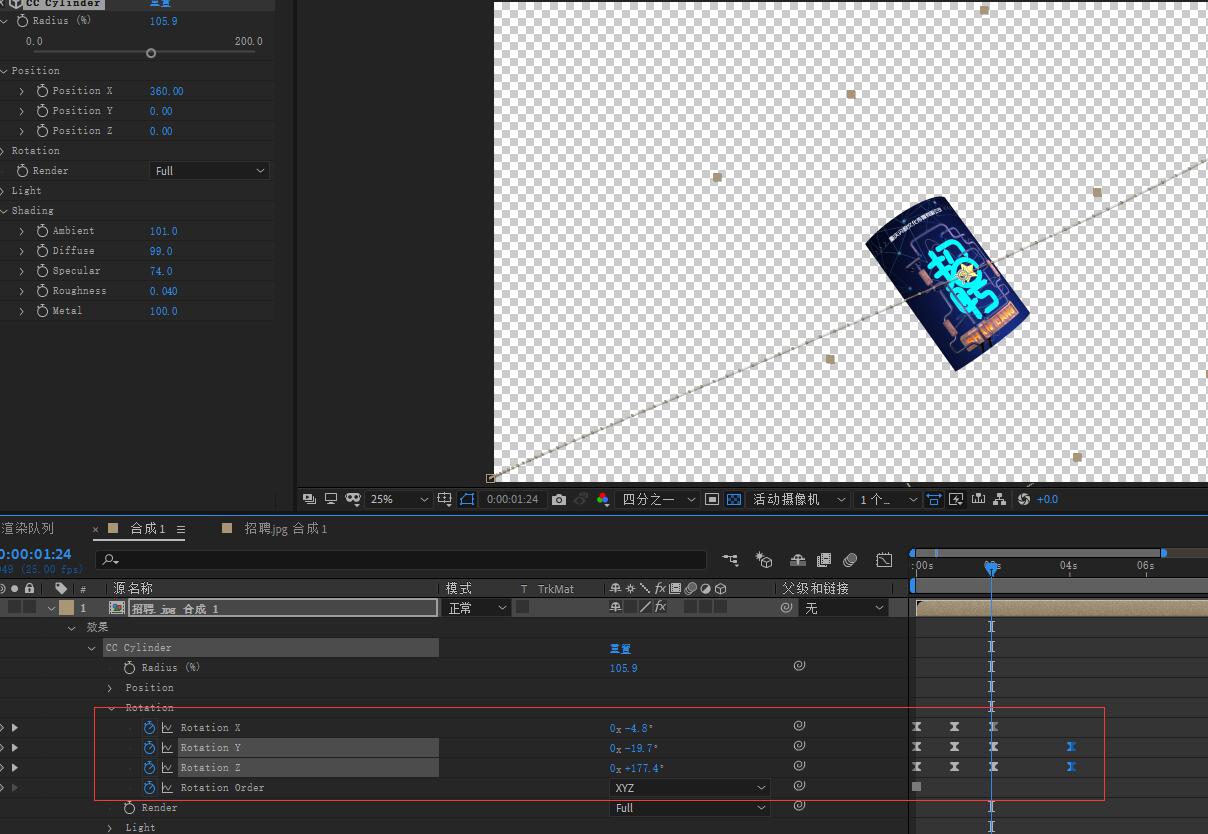Click the timeline current-time indicator playhead

991,567
